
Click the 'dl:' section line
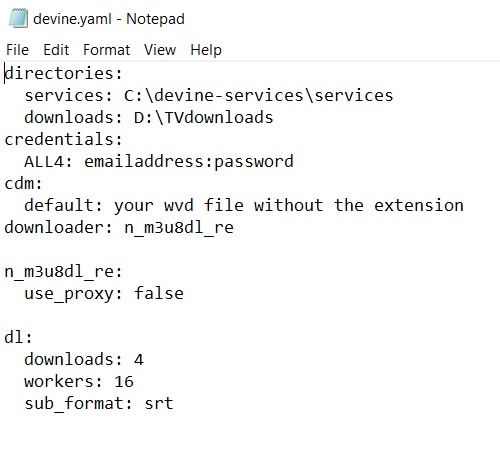point(18,338)
